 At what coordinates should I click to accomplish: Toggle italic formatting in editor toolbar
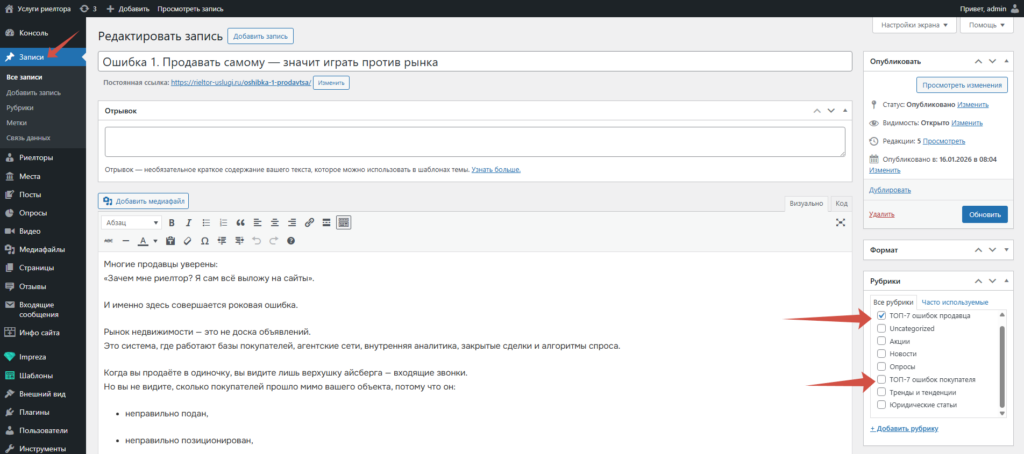(x=189, y=222)
